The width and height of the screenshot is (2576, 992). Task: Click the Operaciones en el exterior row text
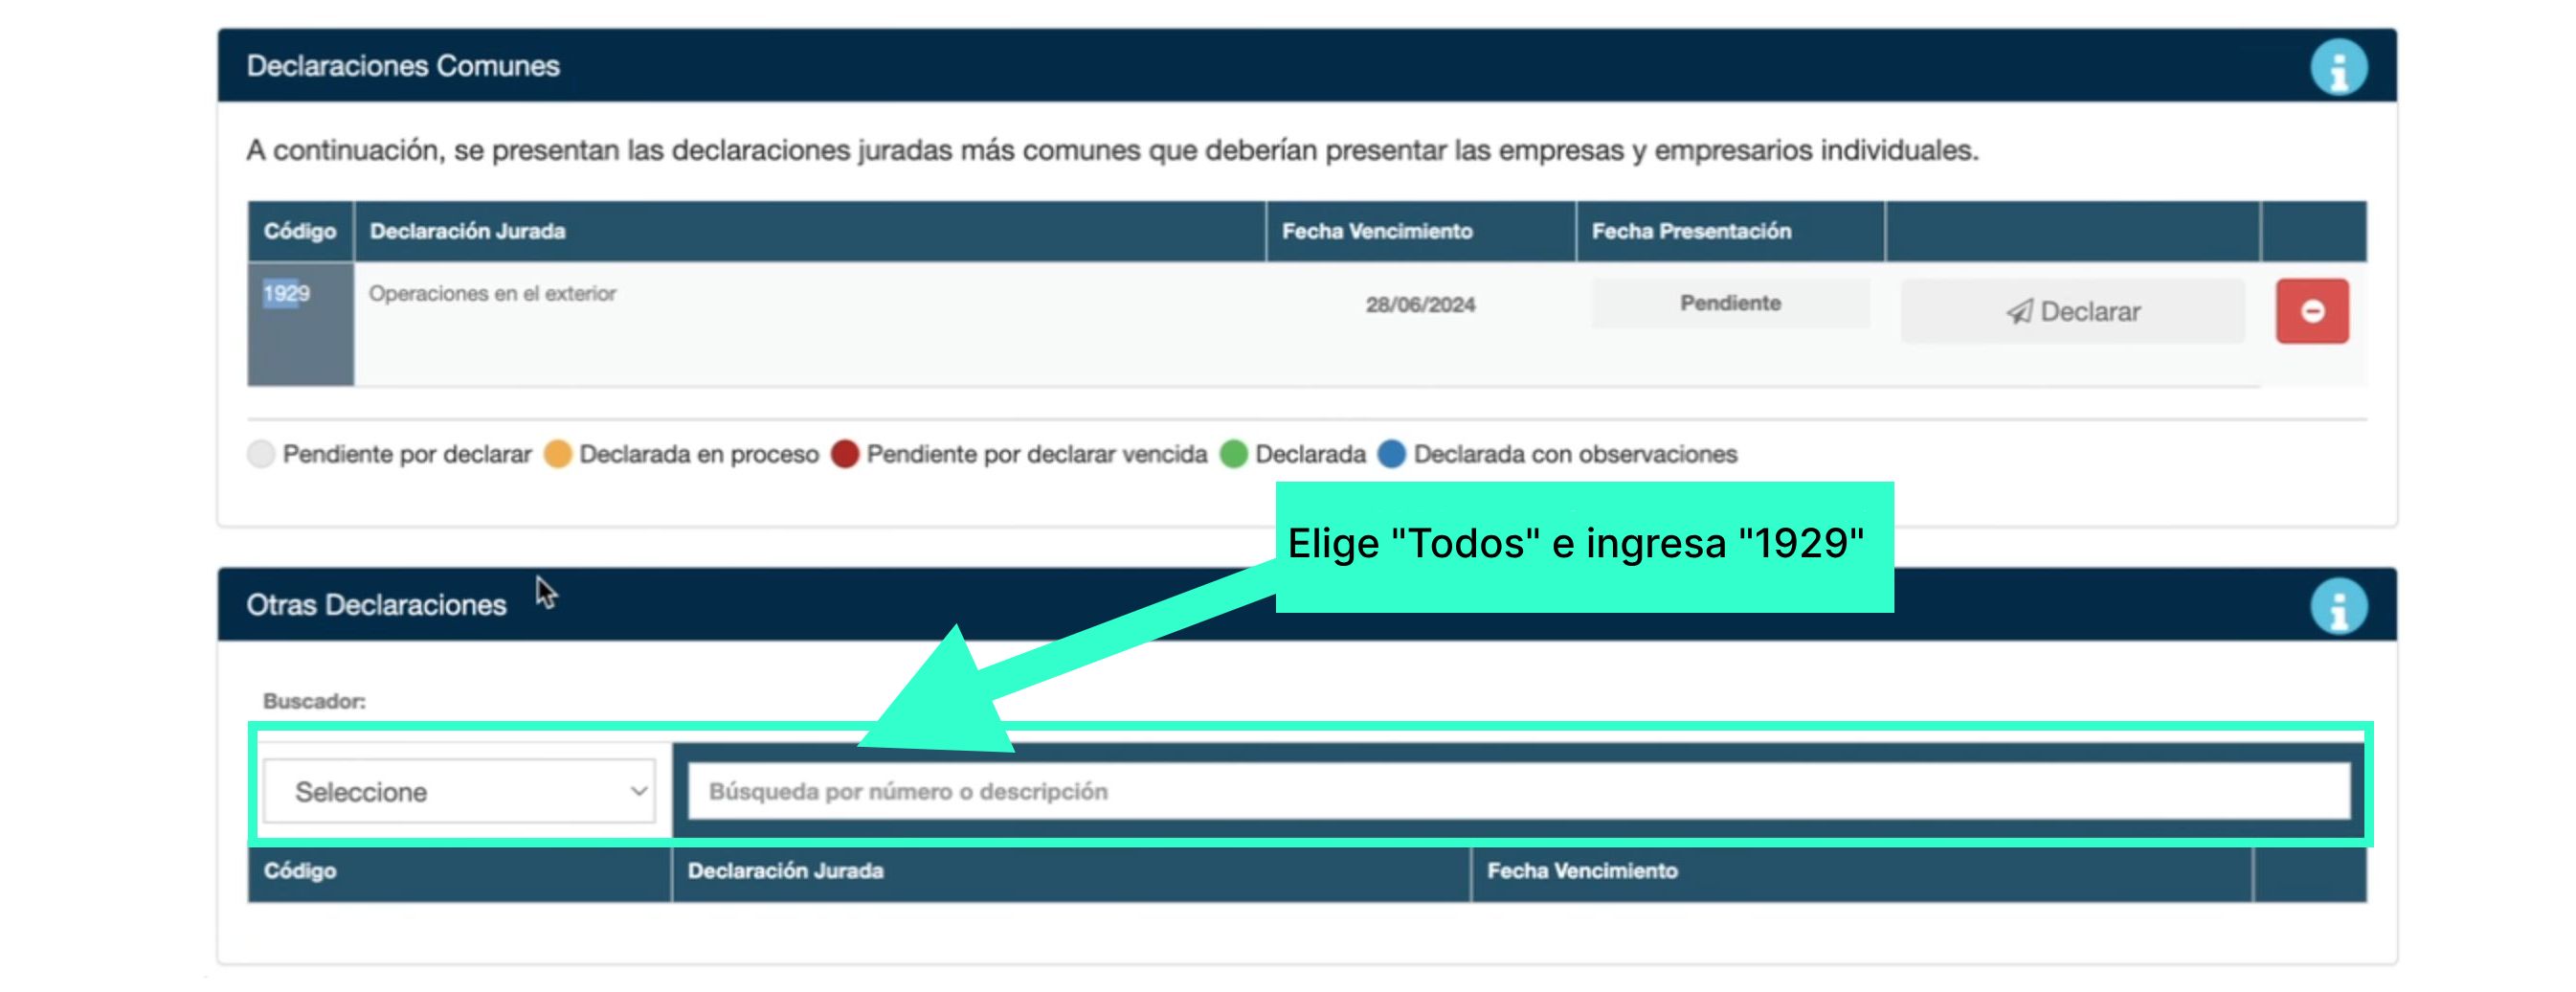coord(492,294)
